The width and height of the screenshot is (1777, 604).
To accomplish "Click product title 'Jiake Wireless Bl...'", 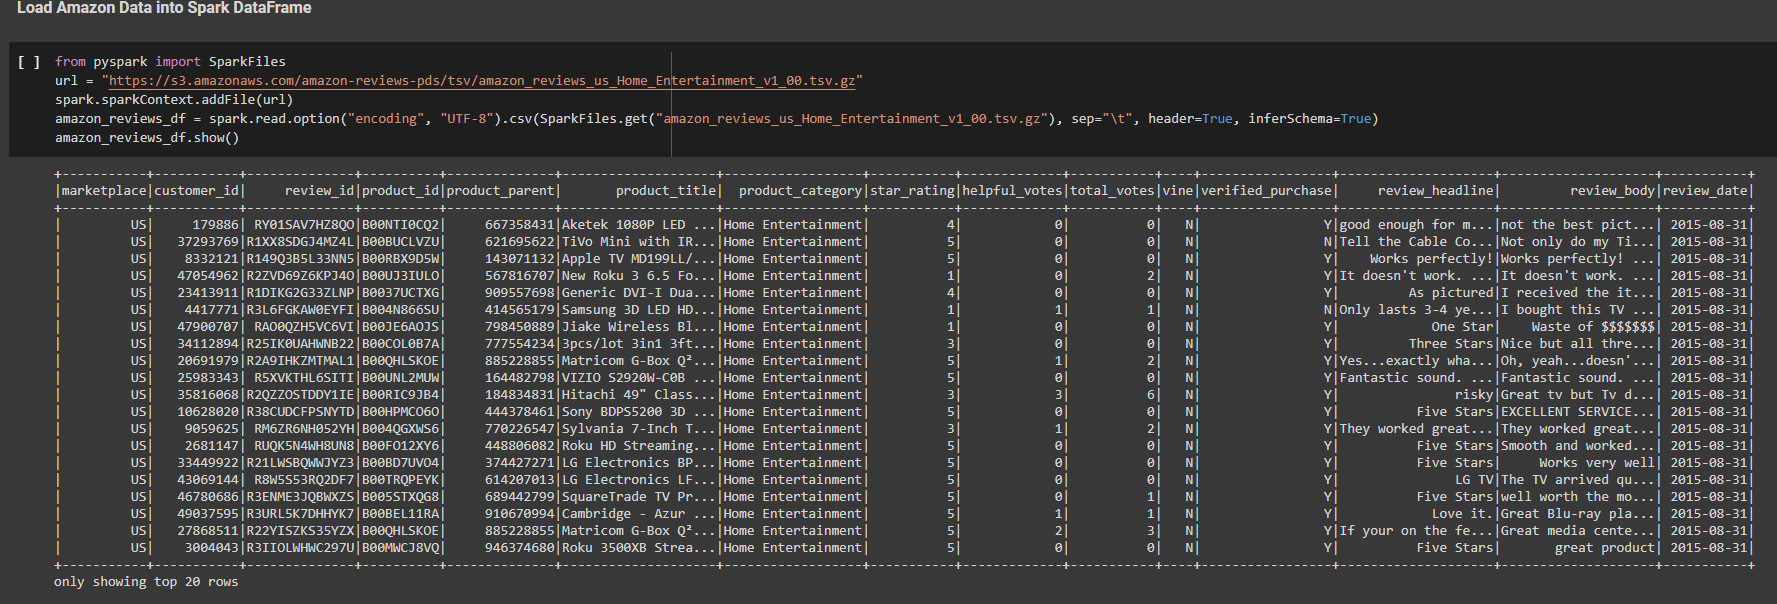I will (639, 327).
